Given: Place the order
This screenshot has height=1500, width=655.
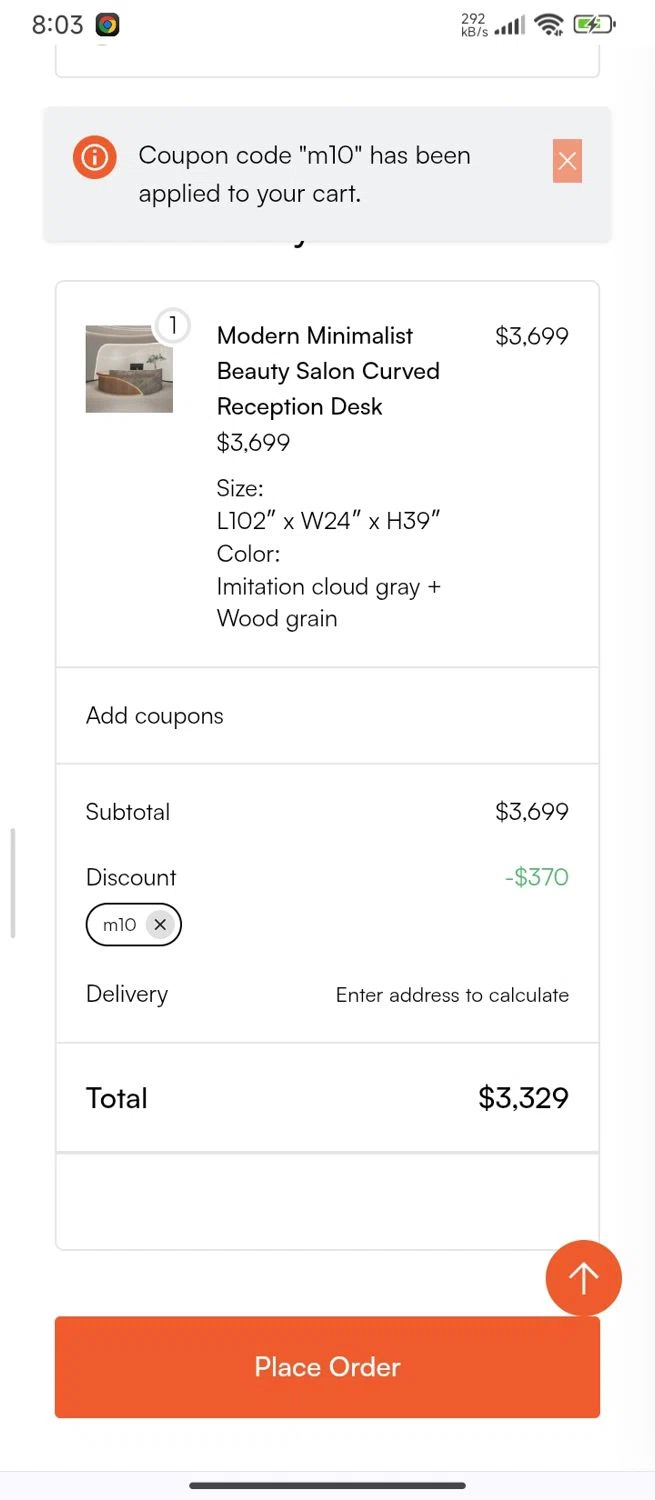Looking at the screenshot, I should (327, 1367).
